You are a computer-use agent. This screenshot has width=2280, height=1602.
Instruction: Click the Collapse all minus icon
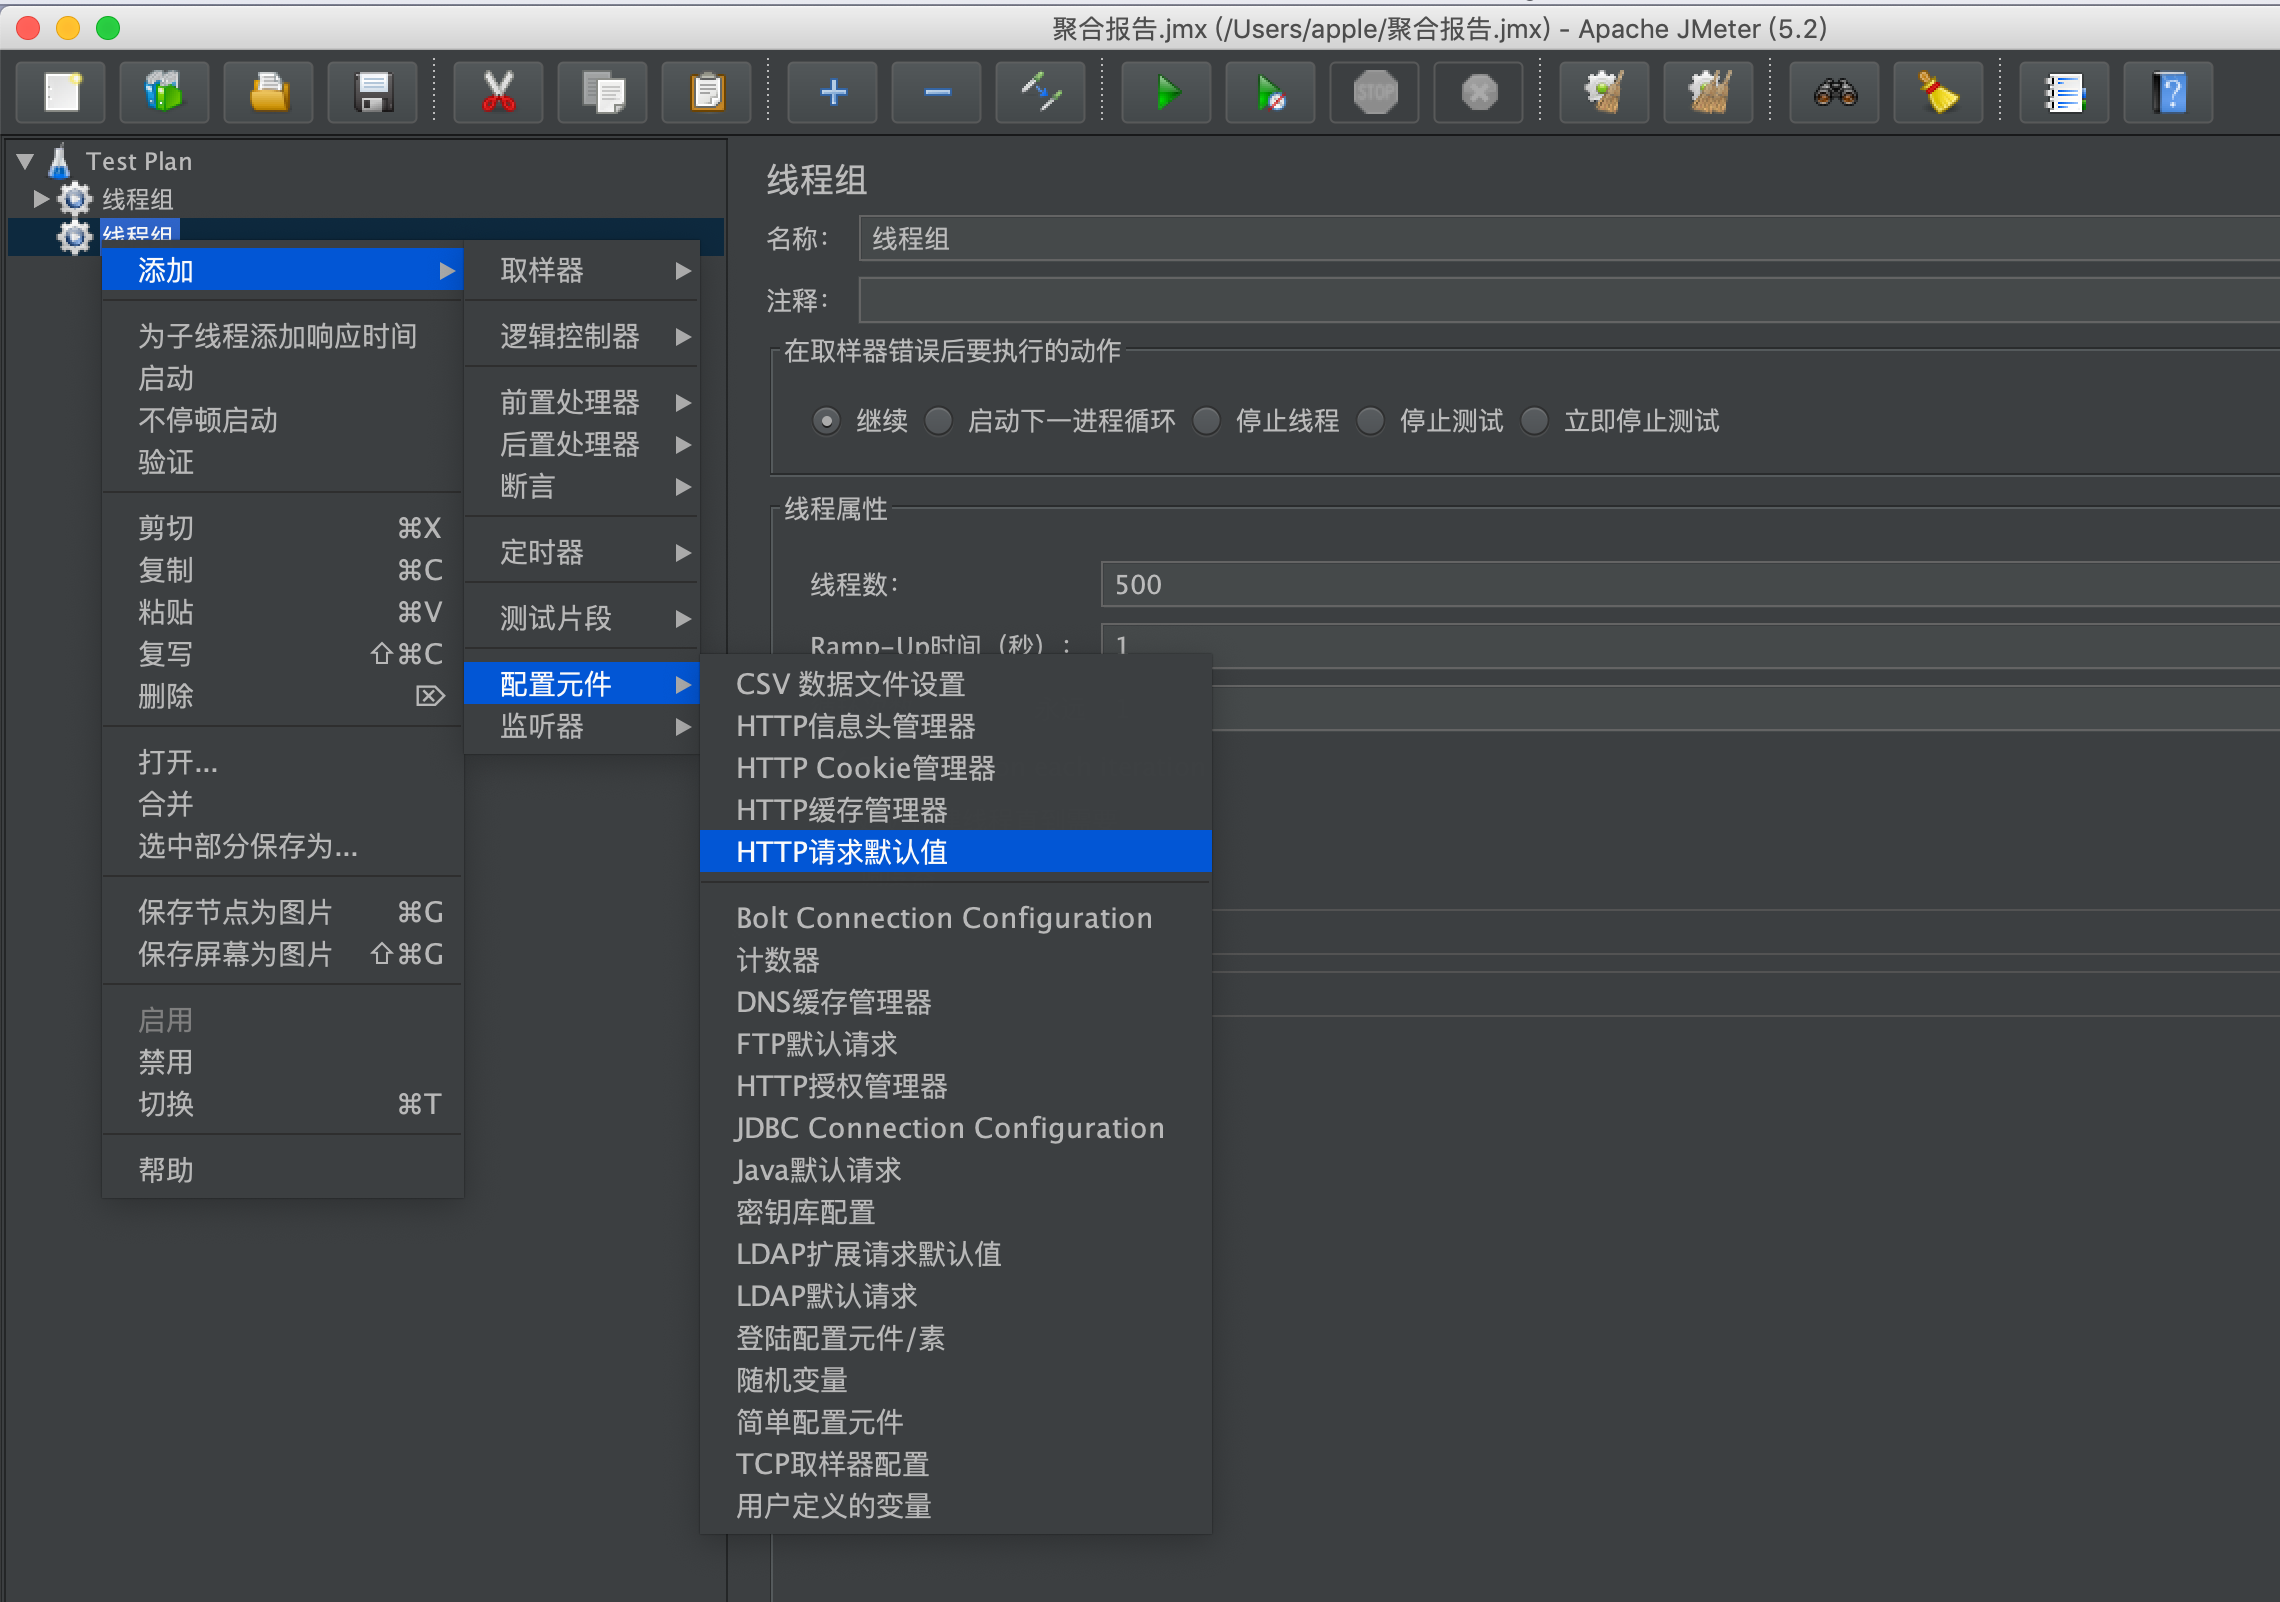click(937, 93)
